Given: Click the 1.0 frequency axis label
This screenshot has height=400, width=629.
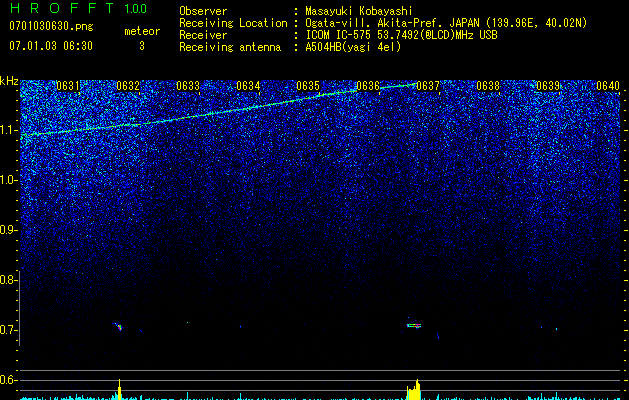Looking at the screenshot, I should [8, 181].
